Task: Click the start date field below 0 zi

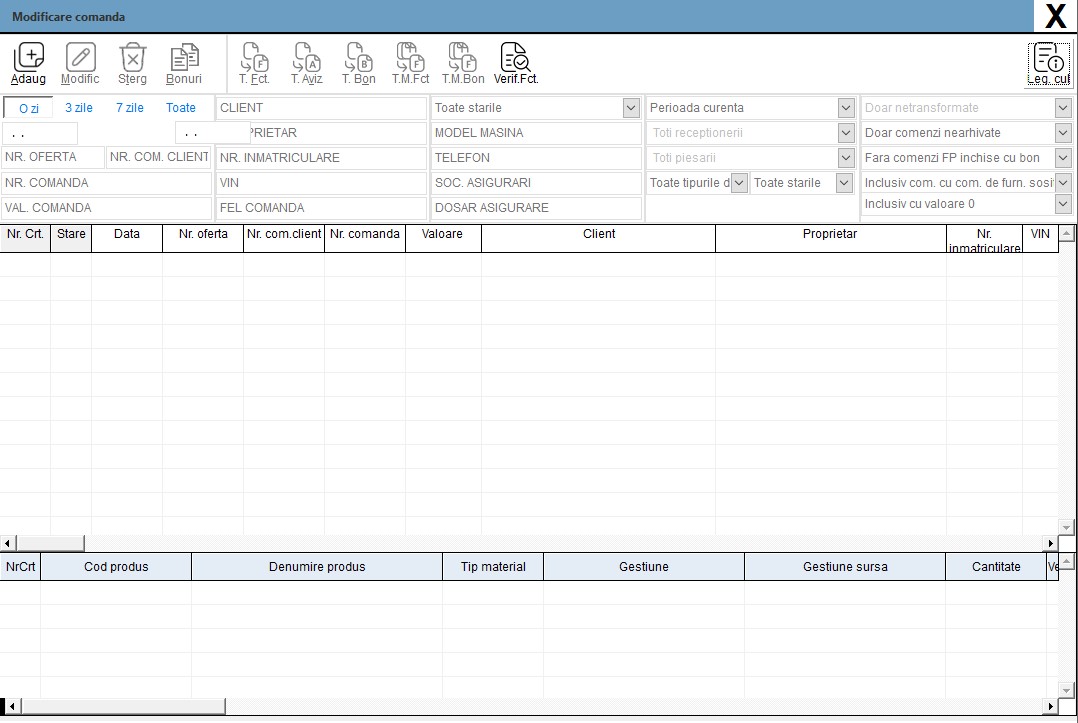Action: [x=40, y=133]
